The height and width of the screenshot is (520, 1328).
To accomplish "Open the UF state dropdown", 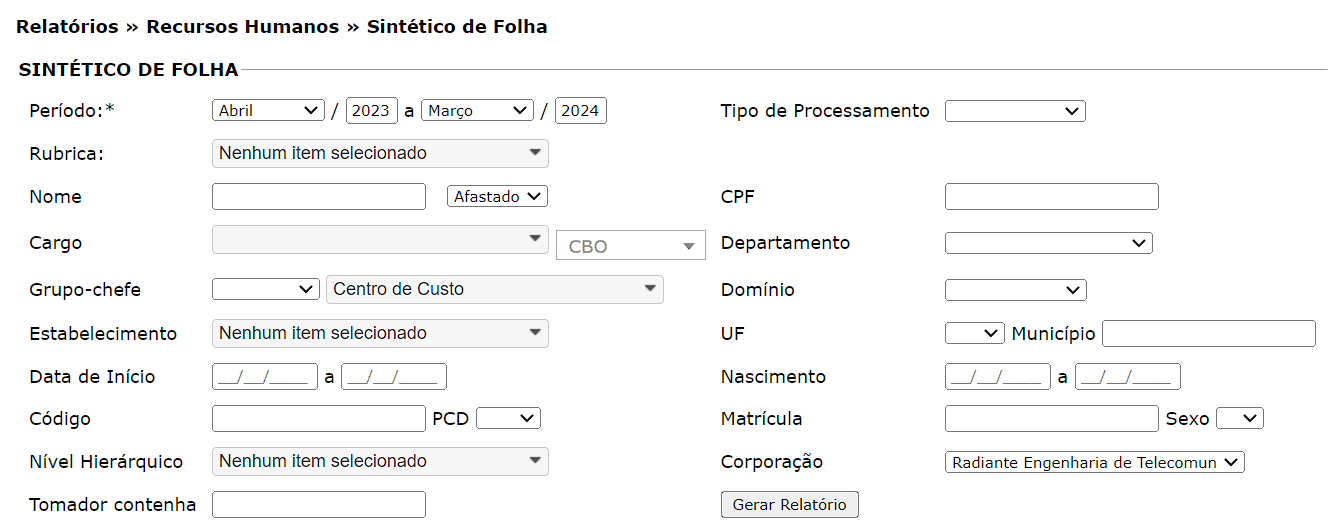I will 974,333.
